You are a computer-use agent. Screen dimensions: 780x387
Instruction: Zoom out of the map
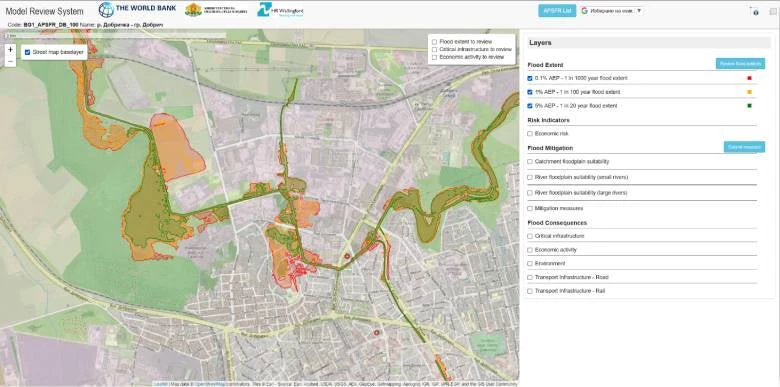[x=10, y=61]
